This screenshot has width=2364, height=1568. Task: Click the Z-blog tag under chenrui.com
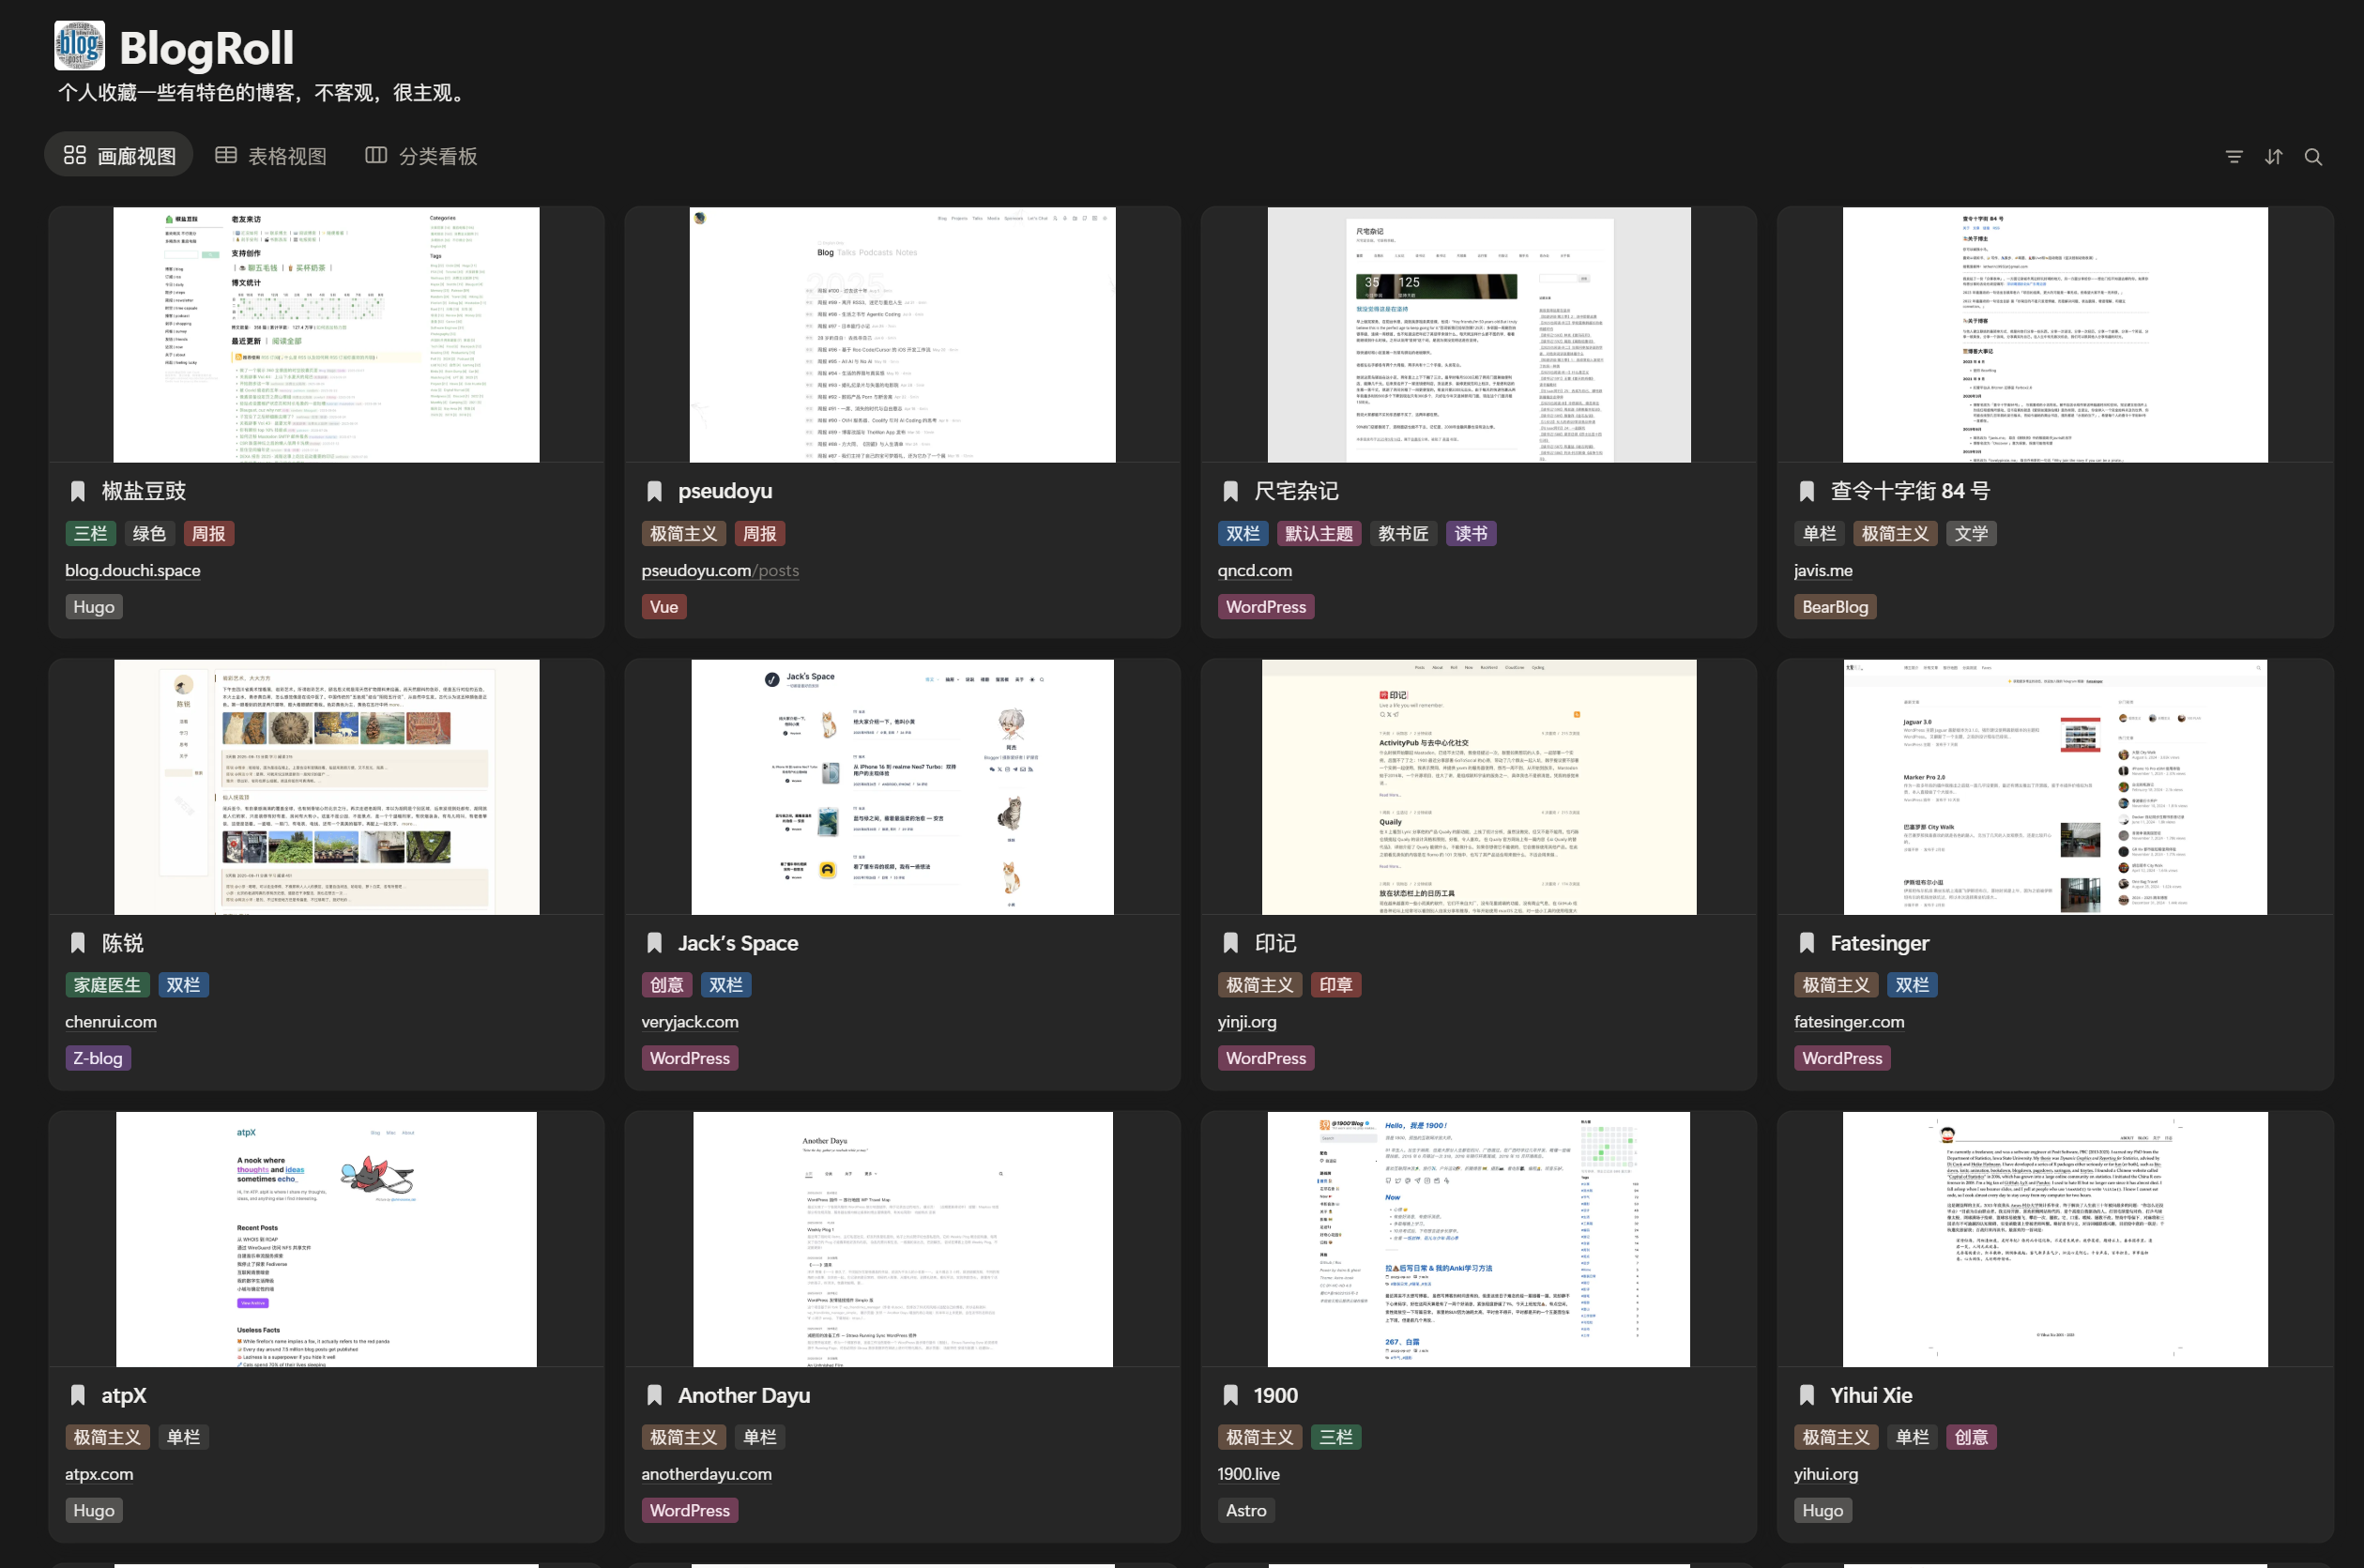tap(97, 1058)
